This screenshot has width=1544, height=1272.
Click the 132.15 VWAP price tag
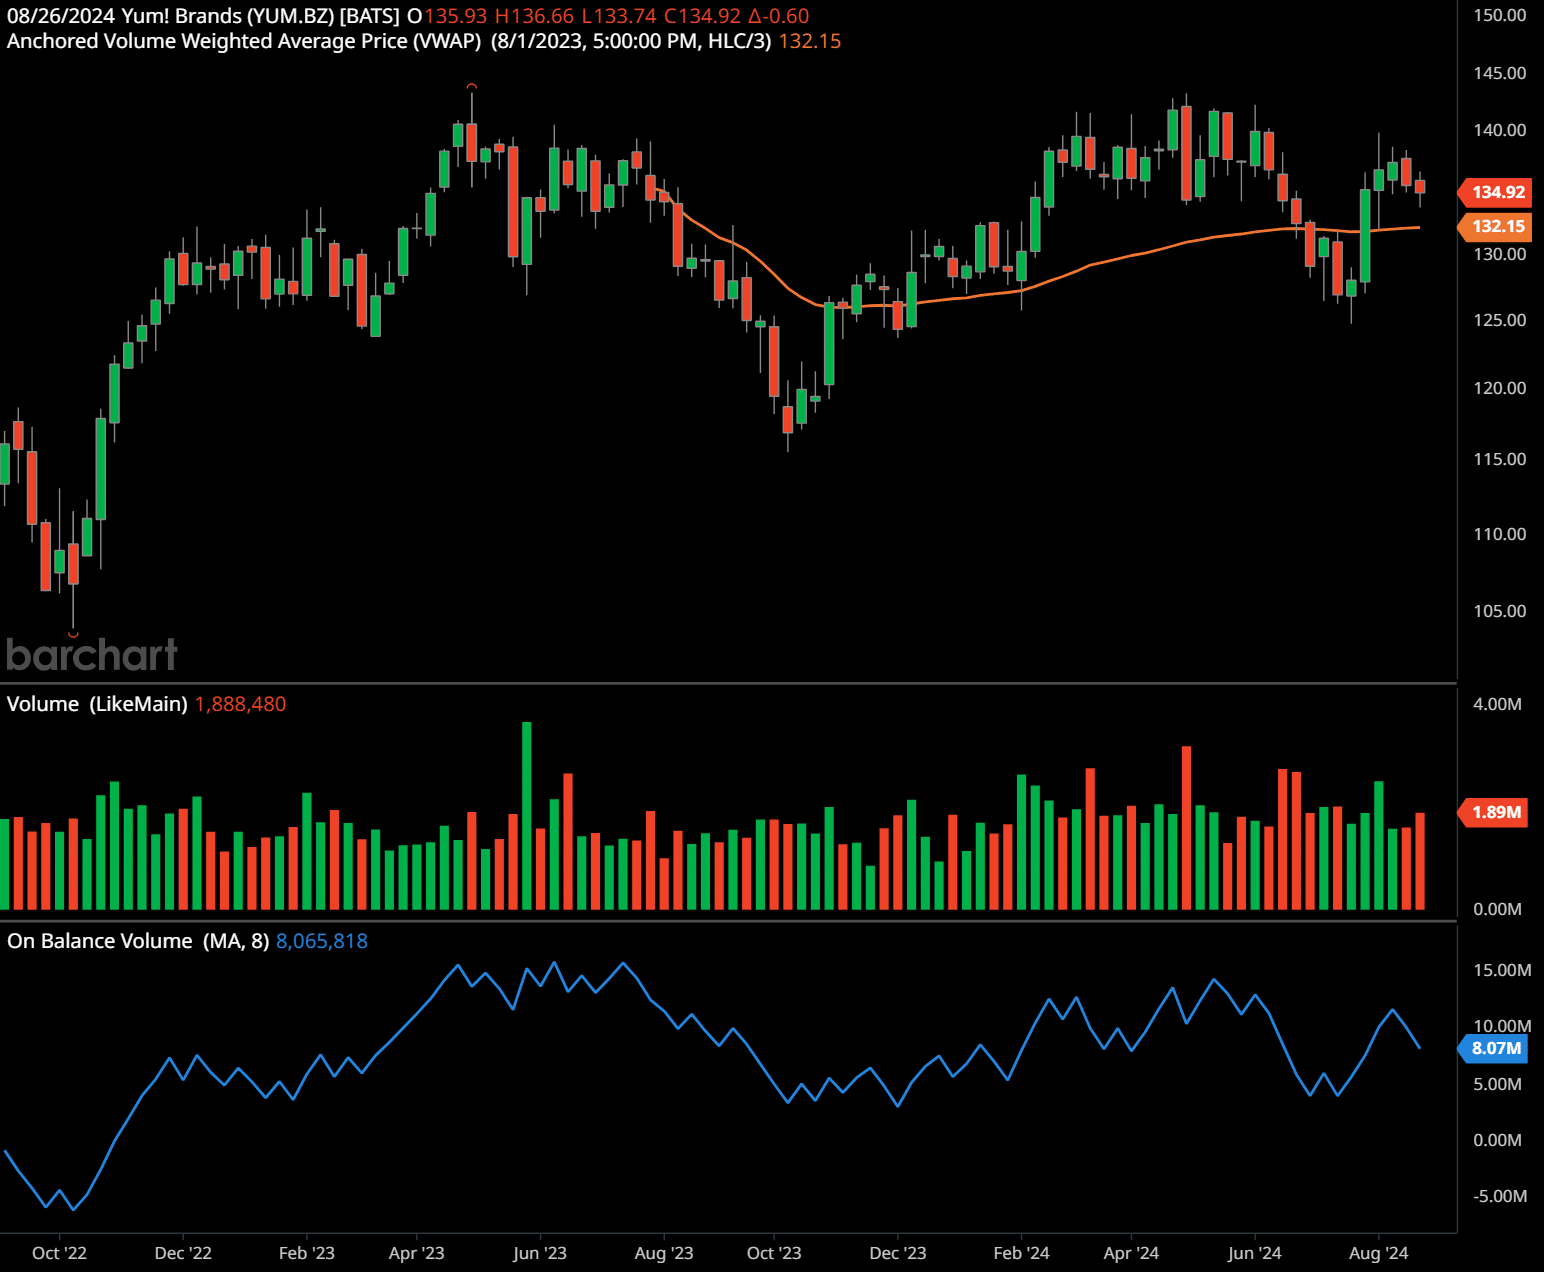pos(1495,226)
